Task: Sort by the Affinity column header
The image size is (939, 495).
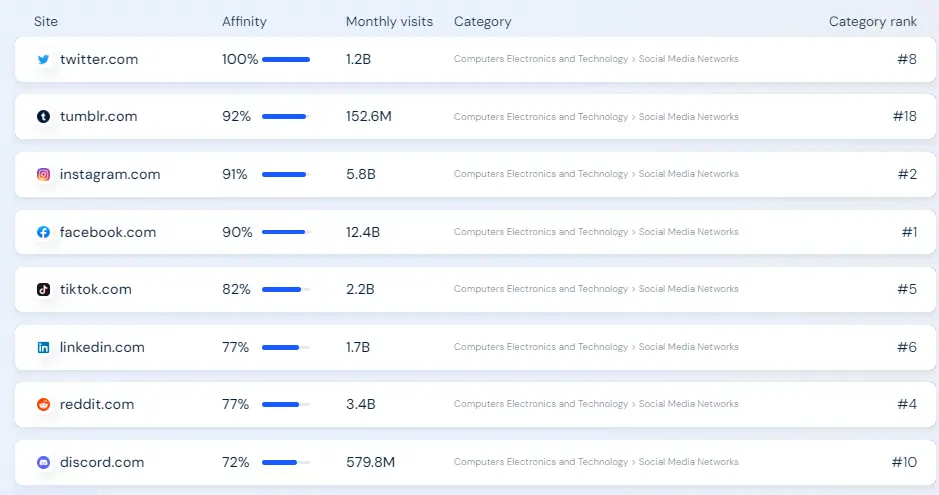Action: pyautogui.click(x=244, y=22)
